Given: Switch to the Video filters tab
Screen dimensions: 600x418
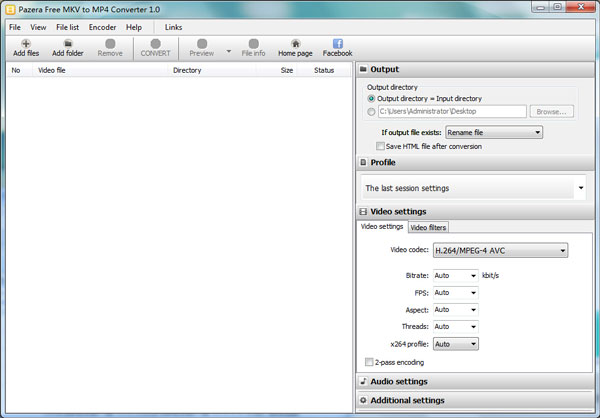Looking at the screenshot, I should pos(428,227).
